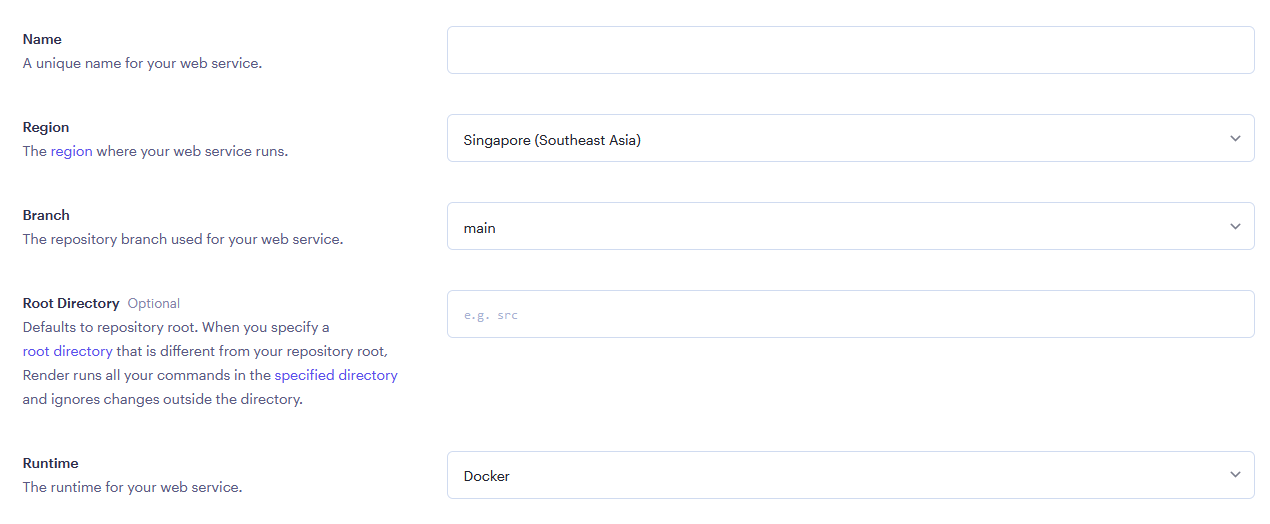Click the chevron arrow in the Branch selector
This screenshot has height=524, width=1270.
pos(1235,227)
